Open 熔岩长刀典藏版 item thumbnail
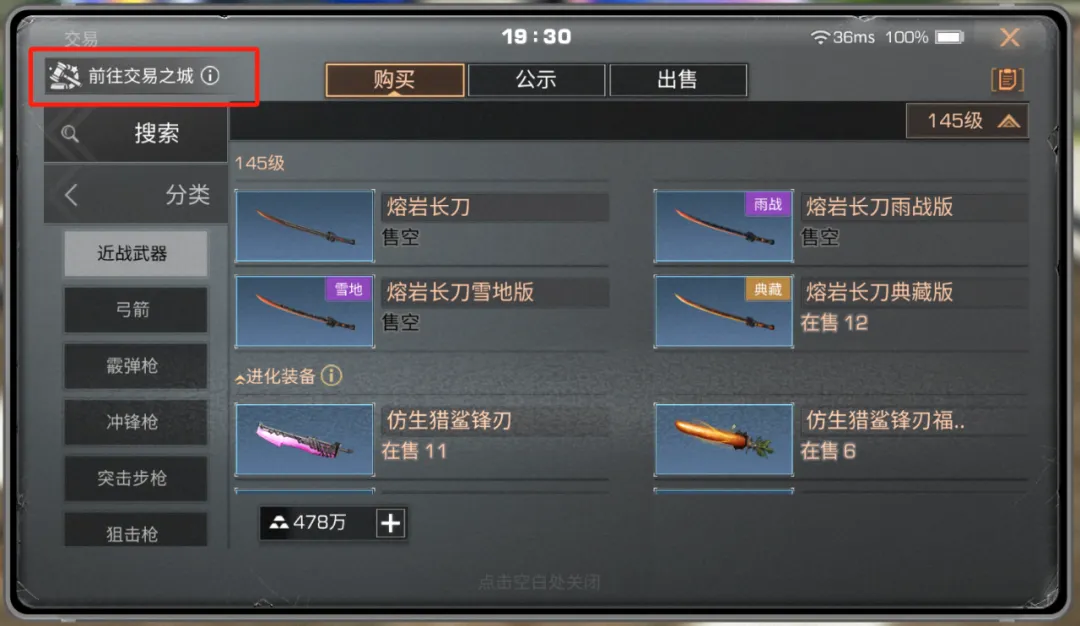 pyautogui.click(x=723, y=311)
